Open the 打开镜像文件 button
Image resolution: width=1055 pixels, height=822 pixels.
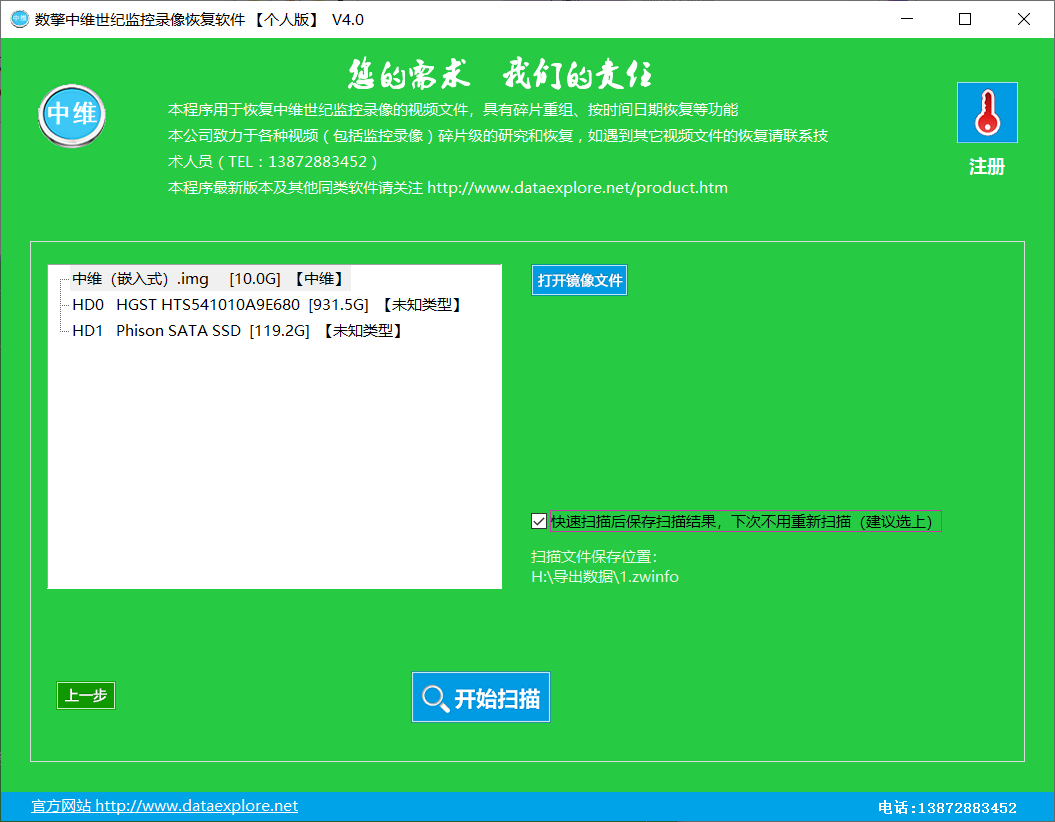(x=579, y=280)
